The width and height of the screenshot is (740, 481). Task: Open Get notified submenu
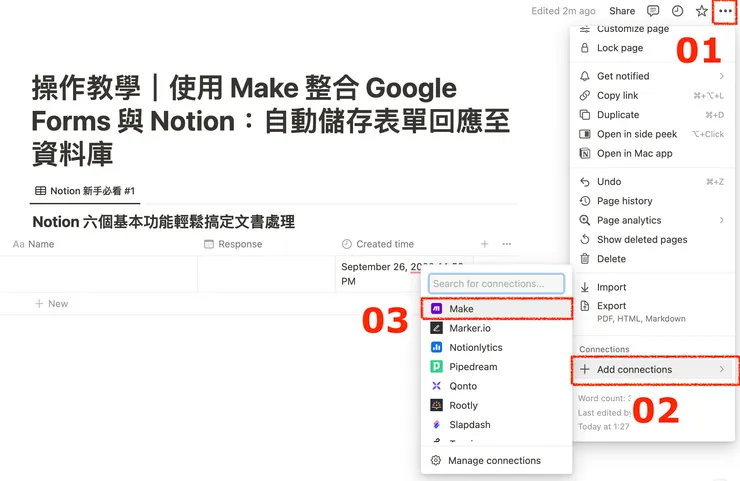click(652, 76)
